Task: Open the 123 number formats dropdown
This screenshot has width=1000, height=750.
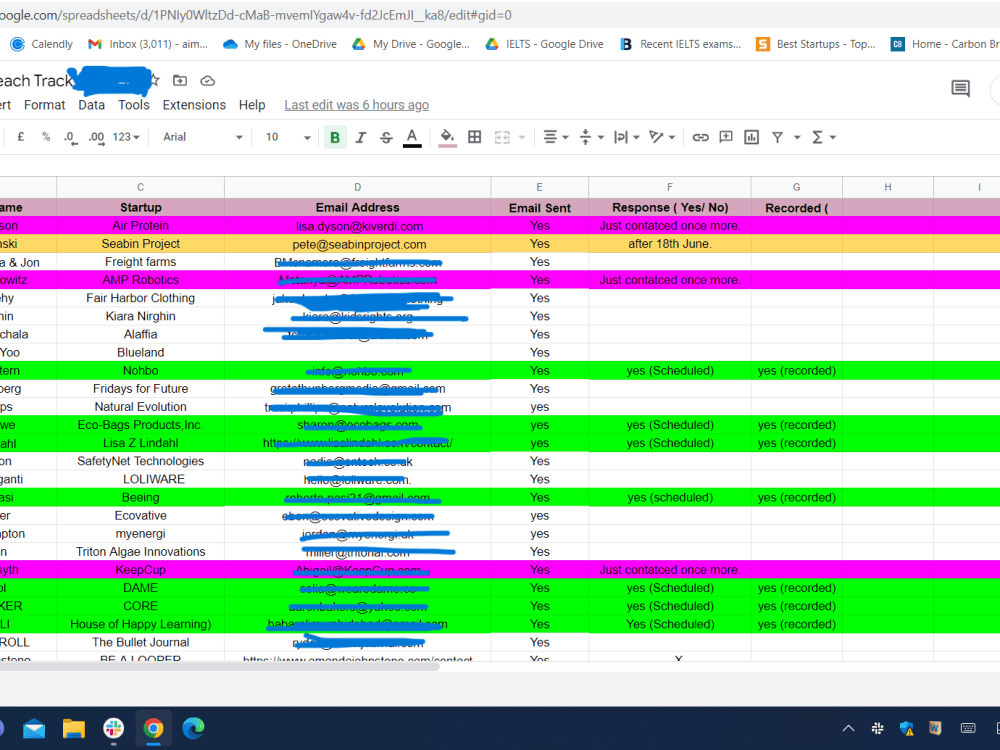Action: click(x=126, y=137)
